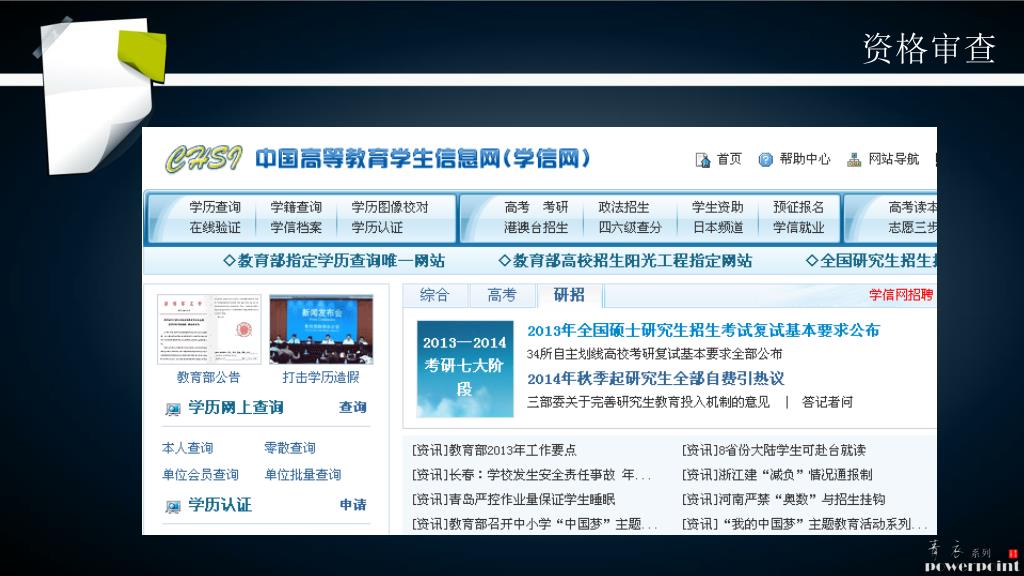Open news item 青岛严控作业量保证学生睡眠

pyautogui.click(x=514, y=500)
